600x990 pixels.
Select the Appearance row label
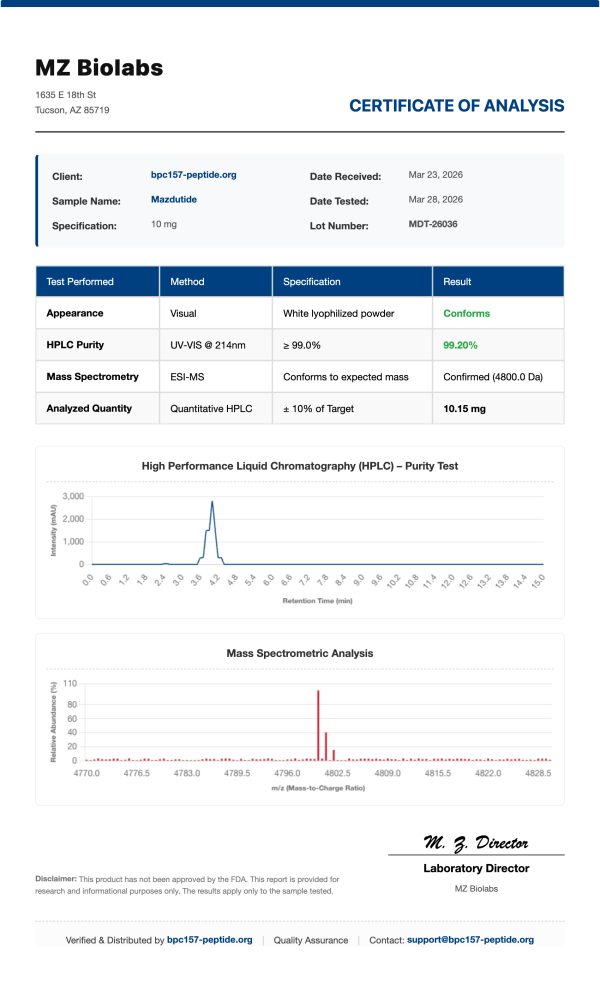coord(75,313)
